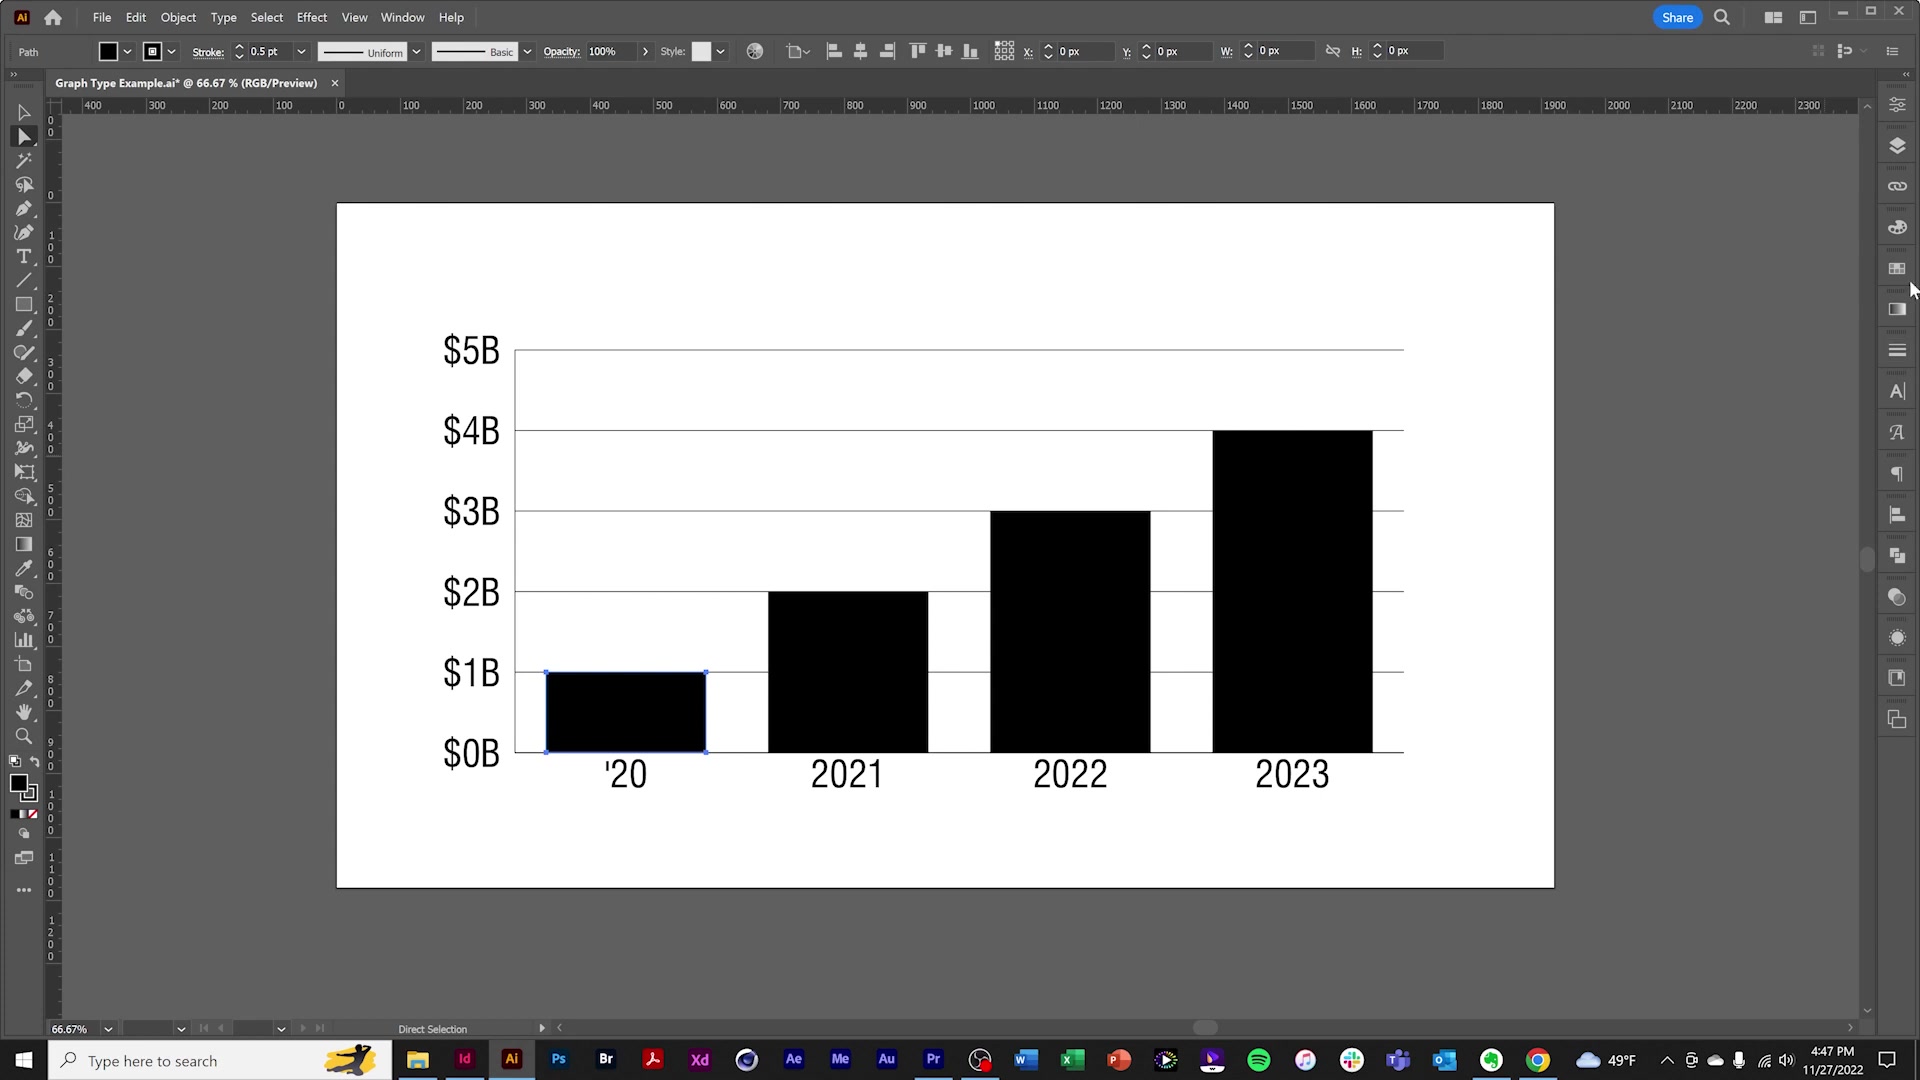The image size is (1920, 1080).
Task: Toggle vertical align top
Action: tap(918, 51)
